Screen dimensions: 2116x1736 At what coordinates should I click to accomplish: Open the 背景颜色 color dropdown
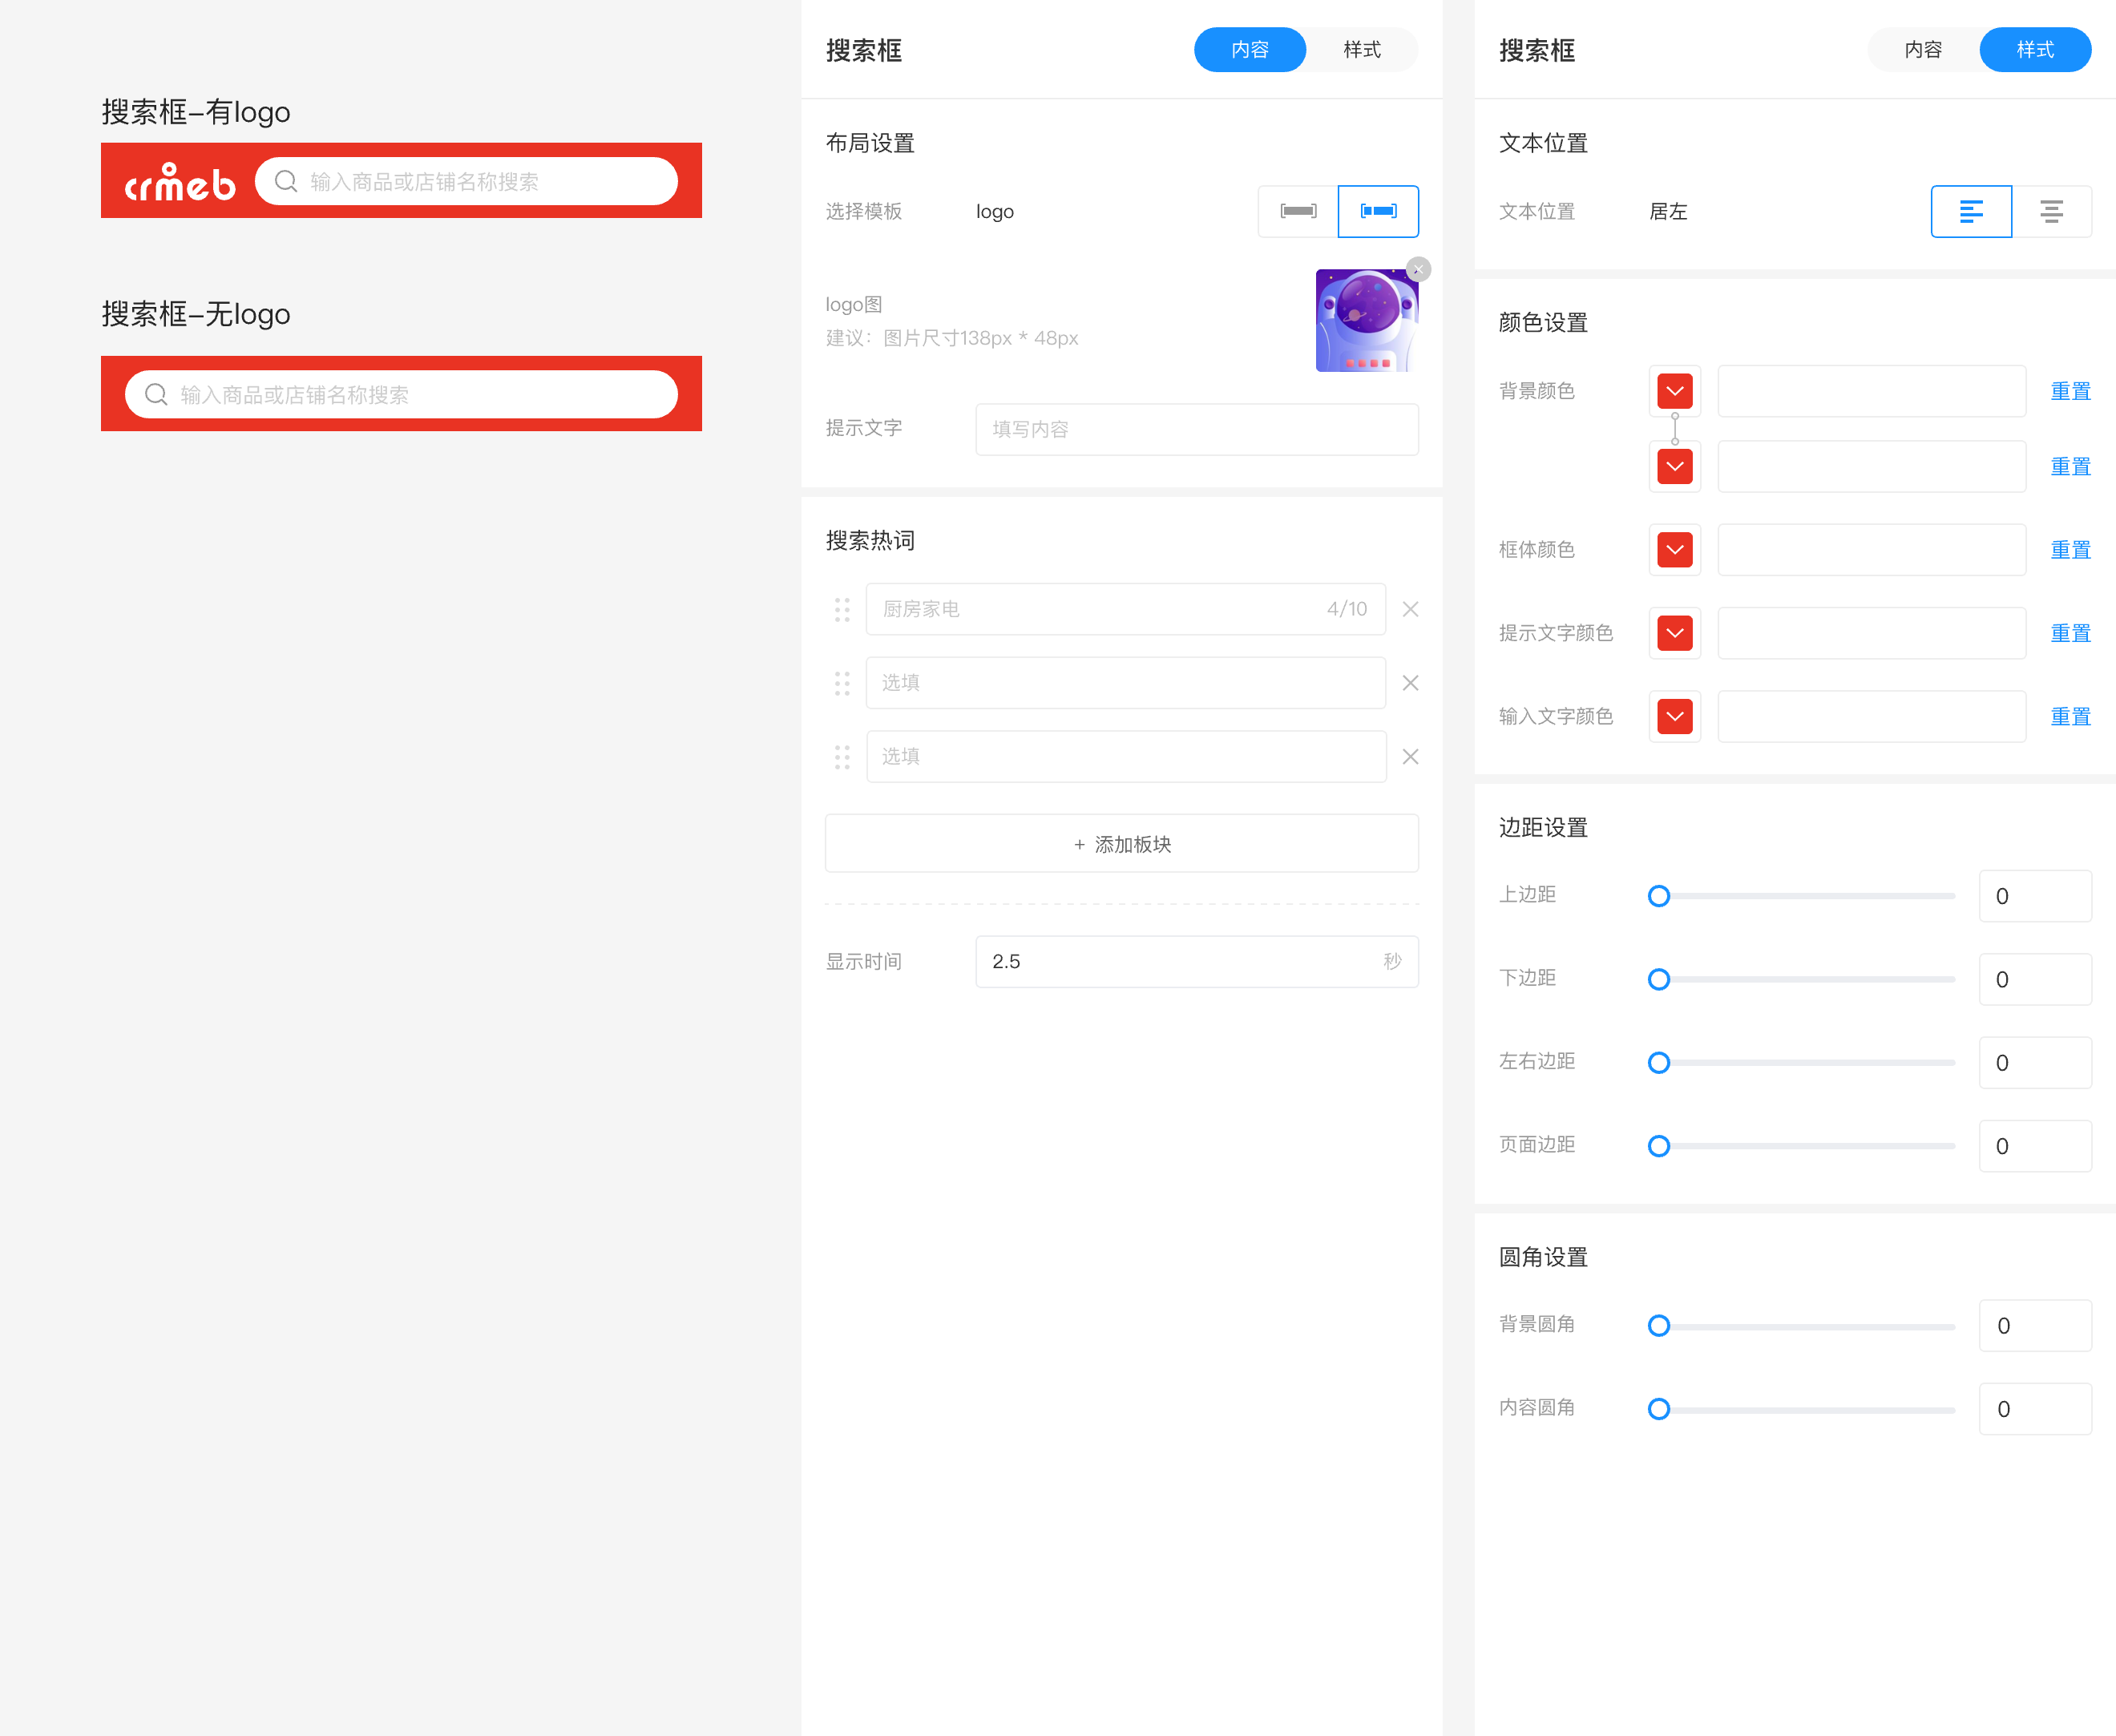click(1674, 391)
